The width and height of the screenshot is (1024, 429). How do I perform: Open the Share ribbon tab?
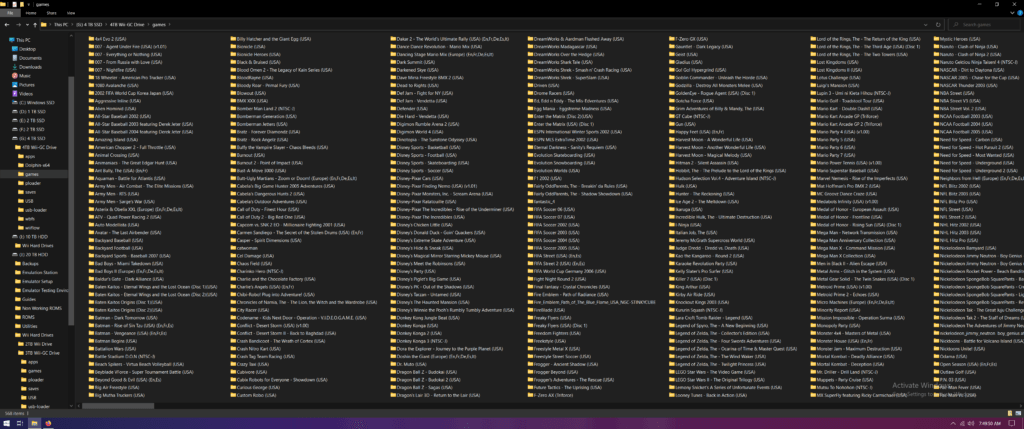coord(51,13)
